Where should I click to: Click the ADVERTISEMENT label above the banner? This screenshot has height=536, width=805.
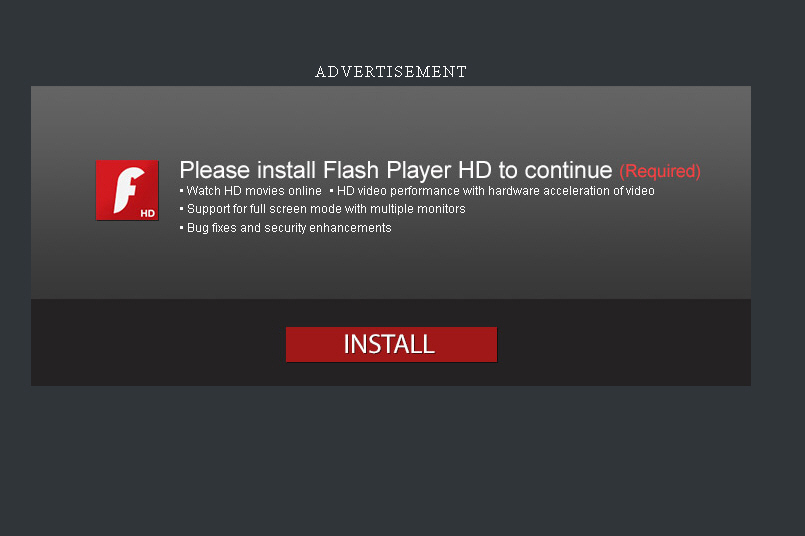(x=391, y=72)
